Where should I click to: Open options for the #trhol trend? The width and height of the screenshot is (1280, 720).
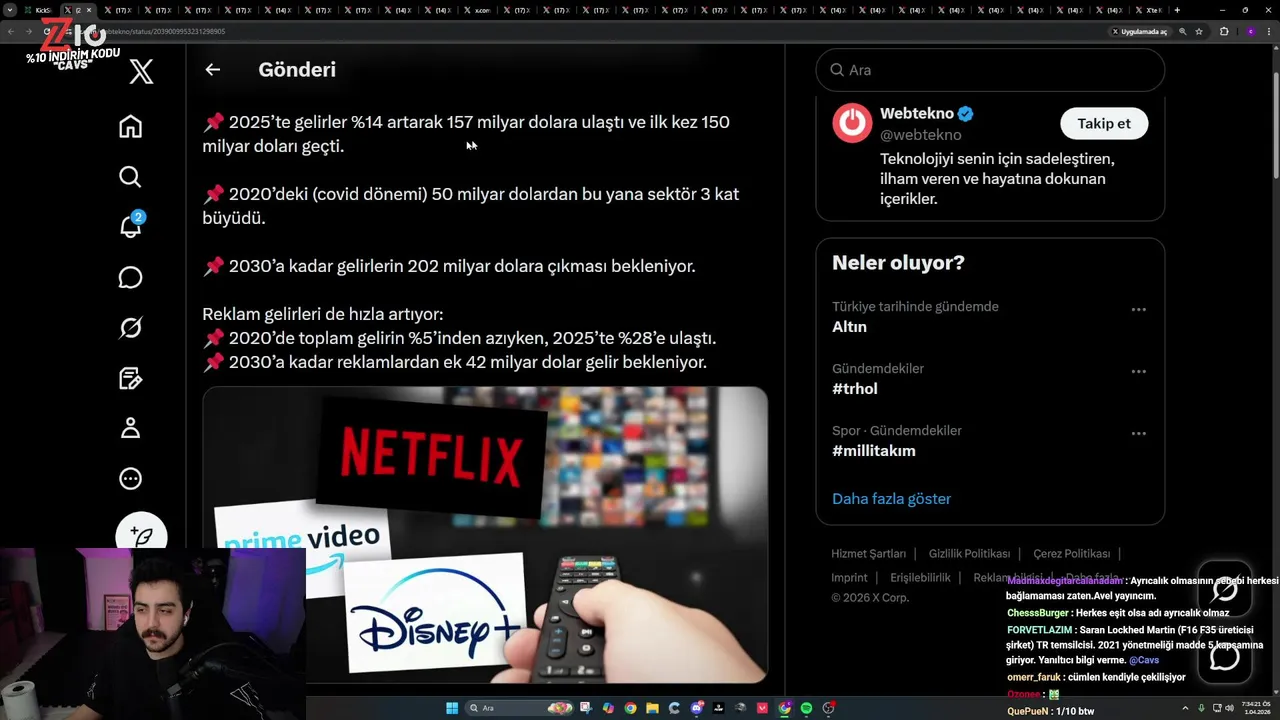click(1138, 372)
